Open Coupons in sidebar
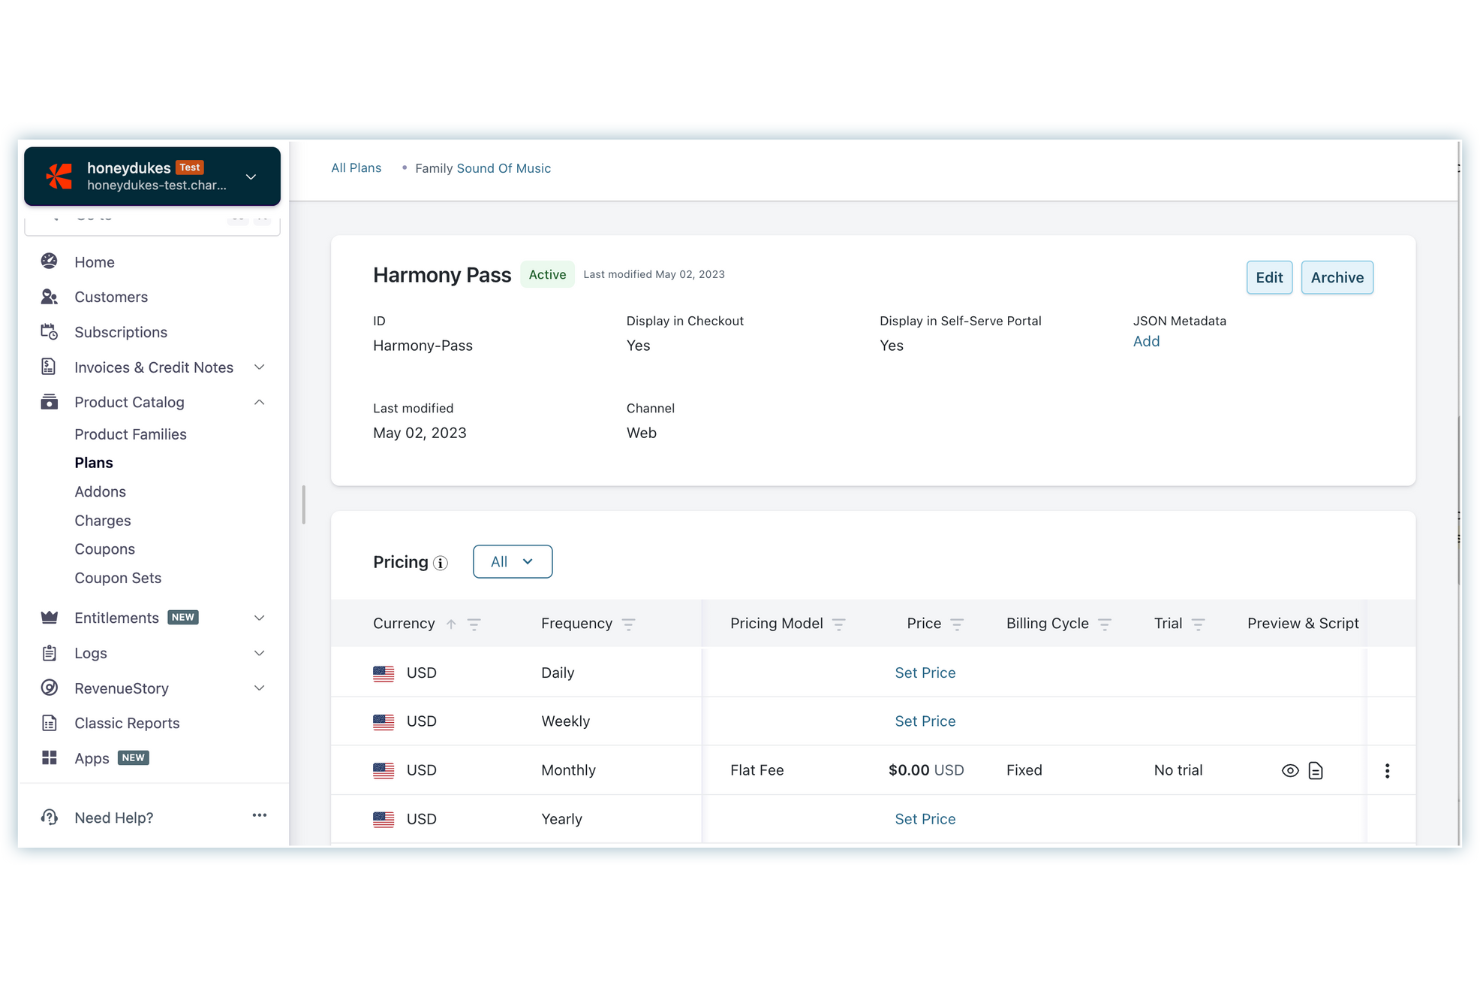This screenshot has height=987, width=1480. [105, 549]
